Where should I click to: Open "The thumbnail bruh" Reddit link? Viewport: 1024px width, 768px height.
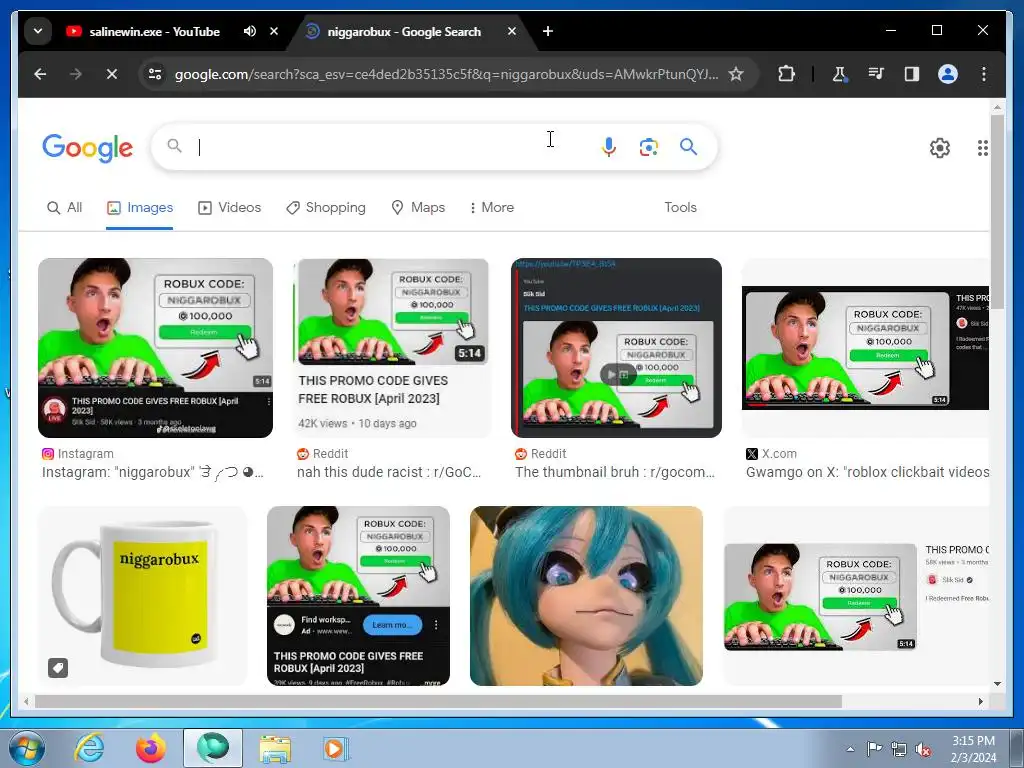615,472
